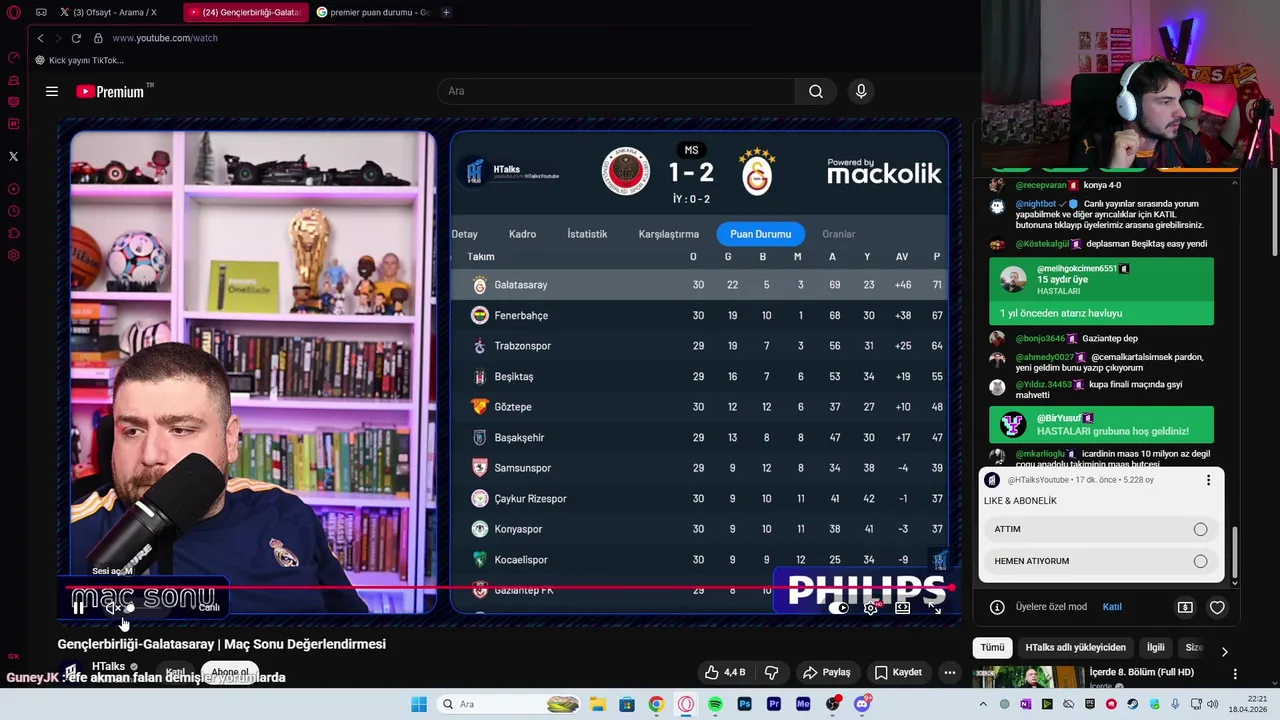Click 'Katıl' in members-only chat bar
The width and height of the screenshot is (1280, 720).
click(1112, 607)
